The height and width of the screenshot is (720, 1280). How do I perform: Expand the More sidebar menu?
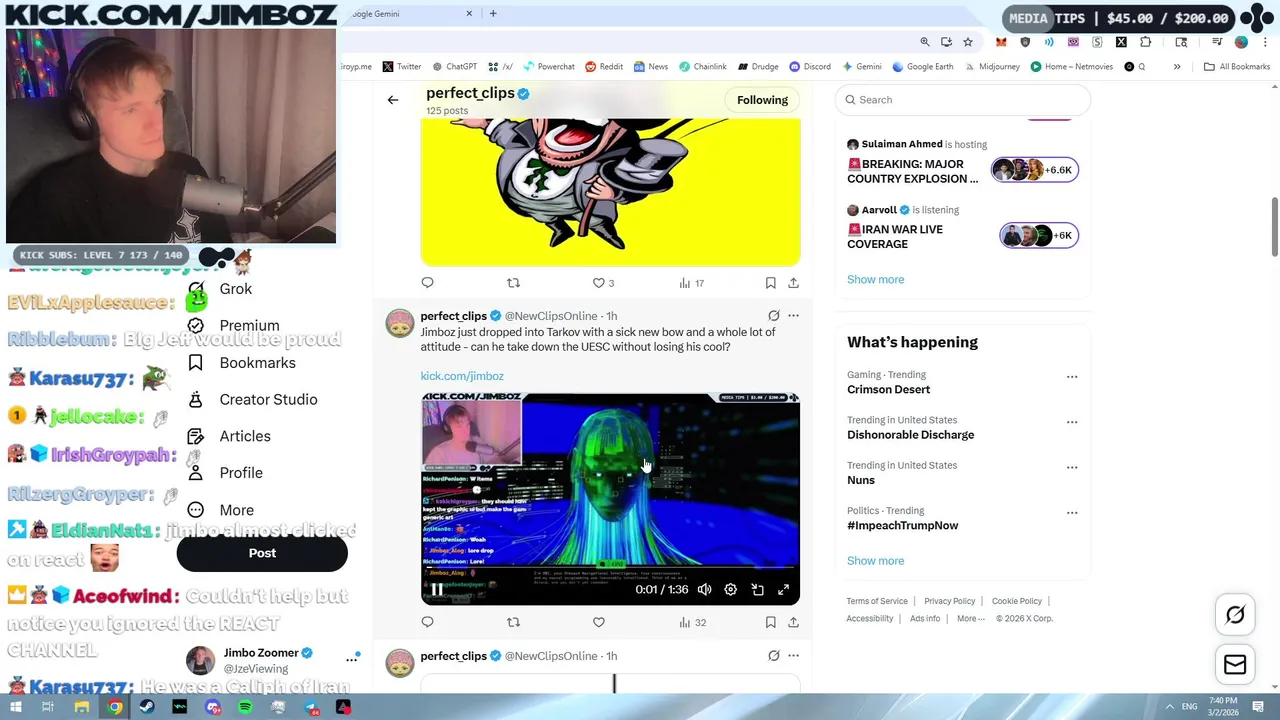(221, 510)
